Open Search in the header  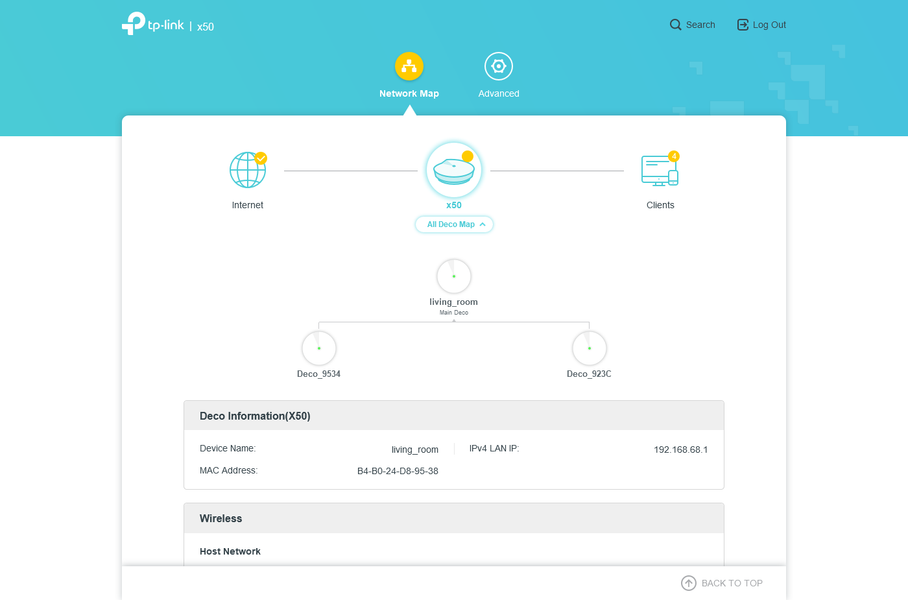coord(692,25)
